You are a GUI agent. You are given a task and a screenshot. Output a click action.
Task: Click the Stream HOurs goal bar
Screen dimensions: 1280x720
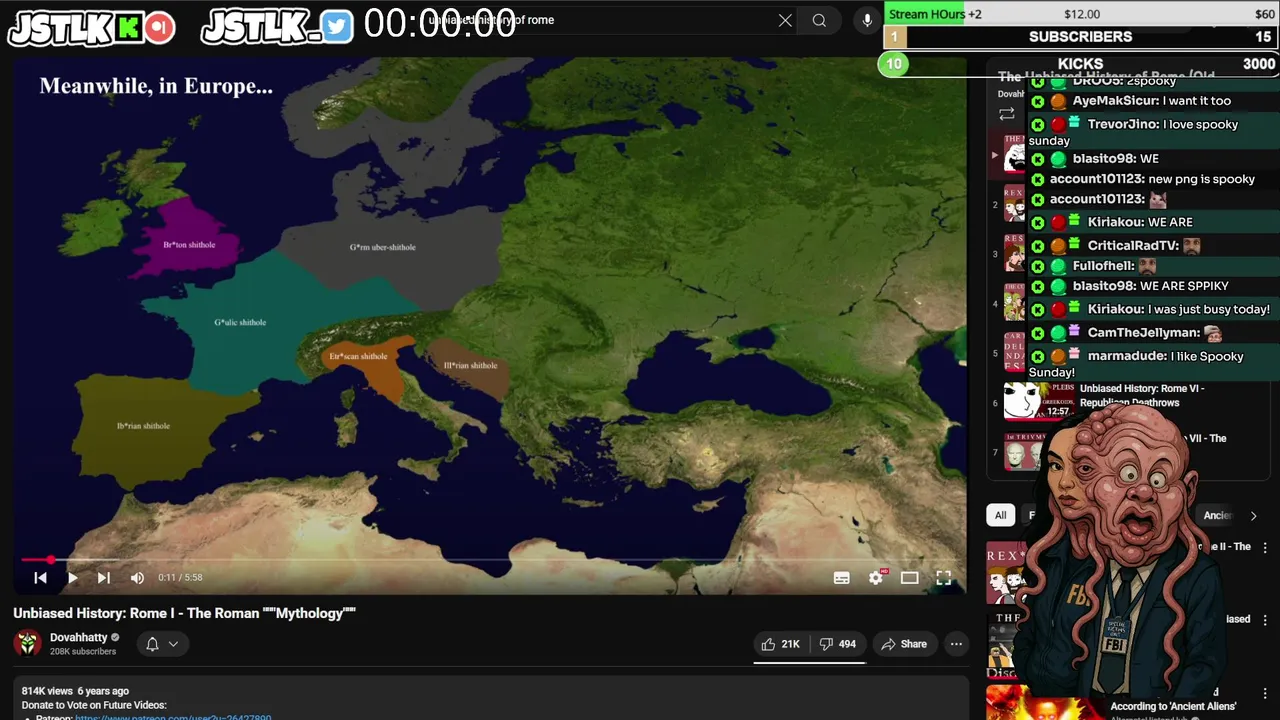(x=1081, y=14)
